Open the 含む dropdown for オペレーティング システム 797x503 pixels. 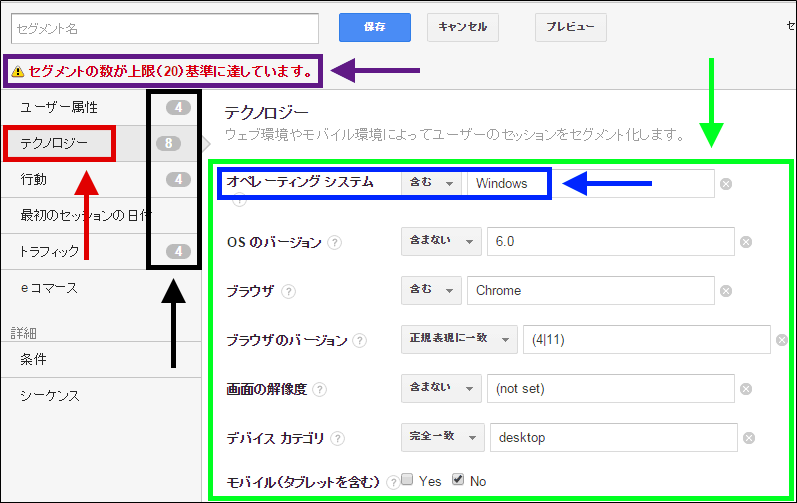pos(430,184)
